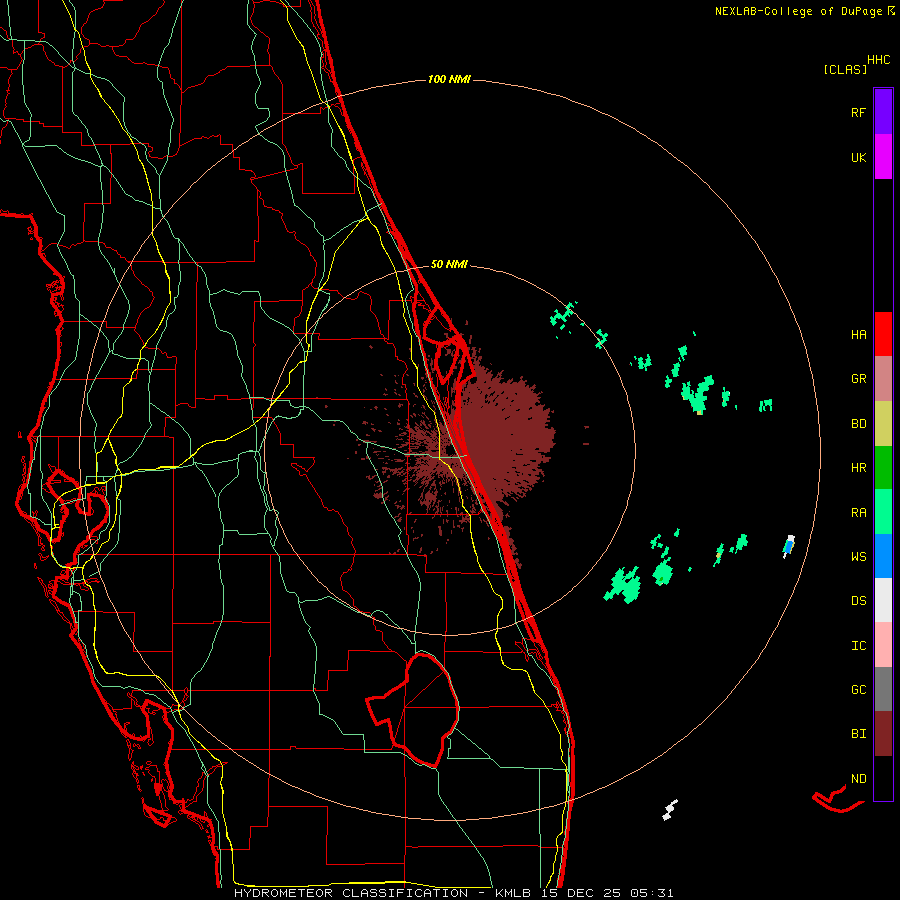
Task: Click the UK legend label
Action: (858, 158)
